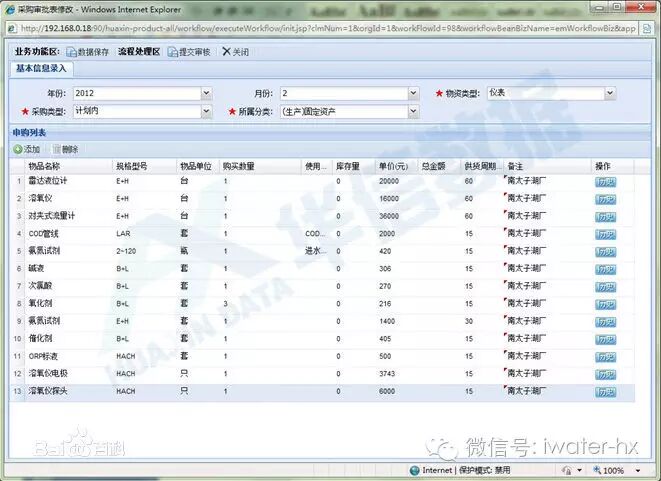Viewport: 661px width, 481px height.
Task: Open history for 溶氧仪 row 2
Action: (x=605, y=199)
